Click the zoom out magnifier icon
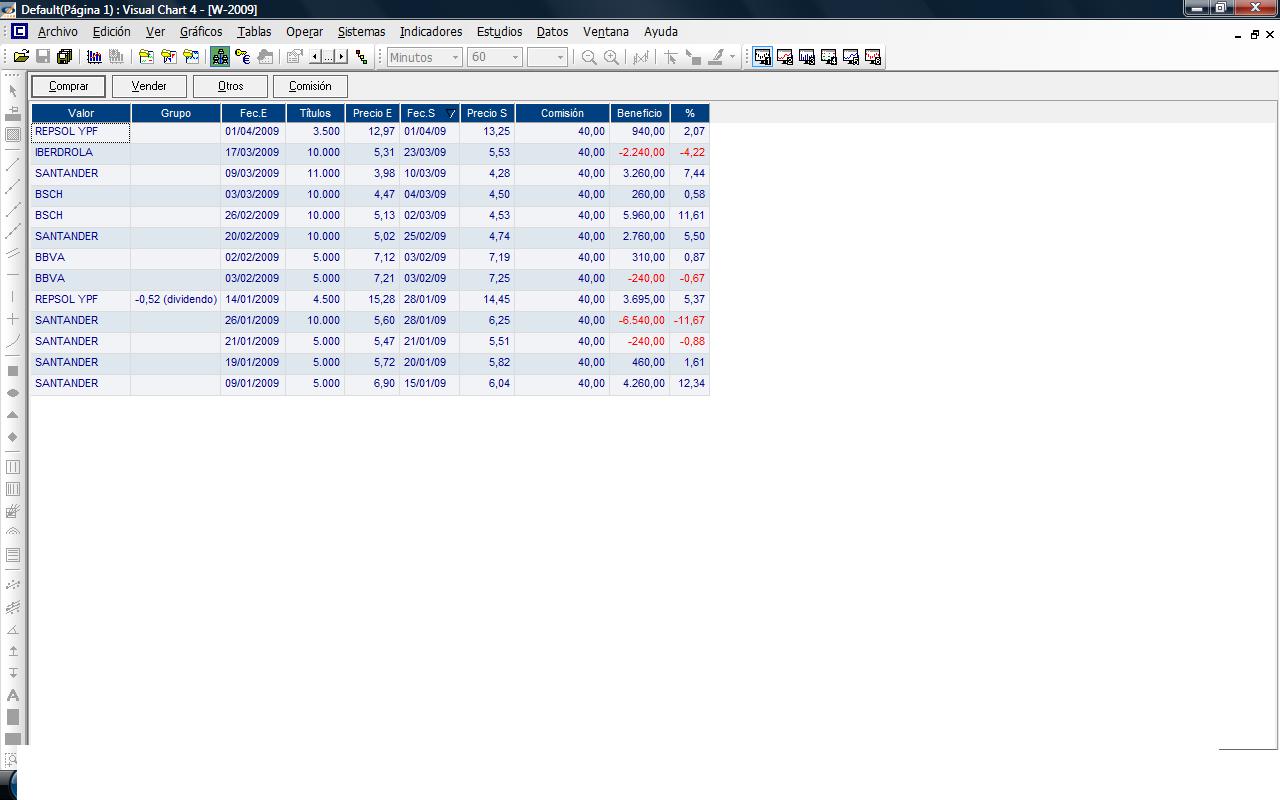This screenshot has width=1280, height=800. click(x=589, y=57)
